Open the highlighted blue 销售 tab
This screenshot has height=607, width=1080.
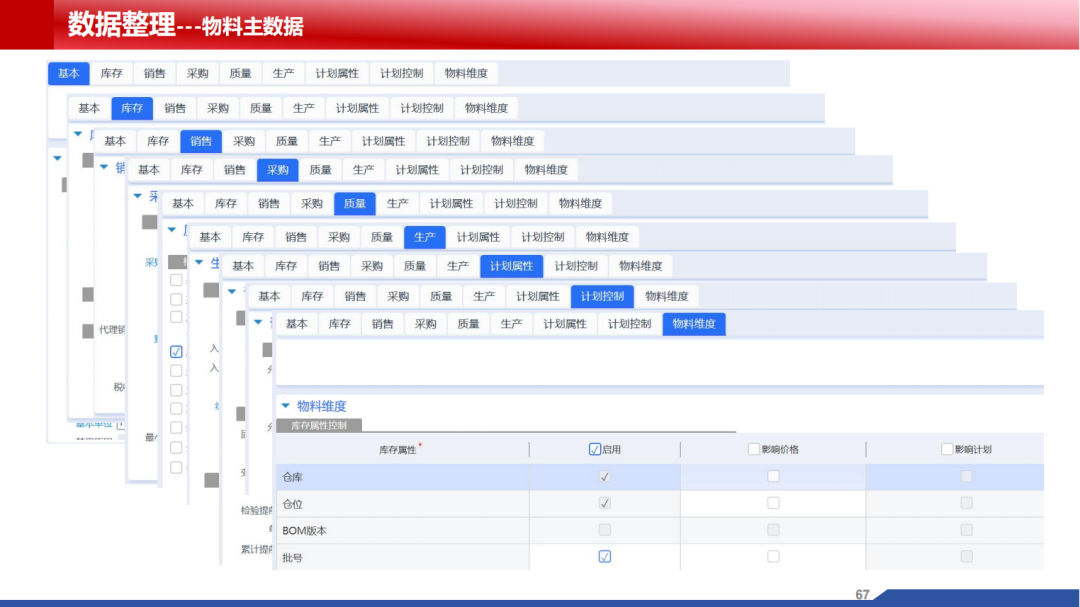click(201, 141)
